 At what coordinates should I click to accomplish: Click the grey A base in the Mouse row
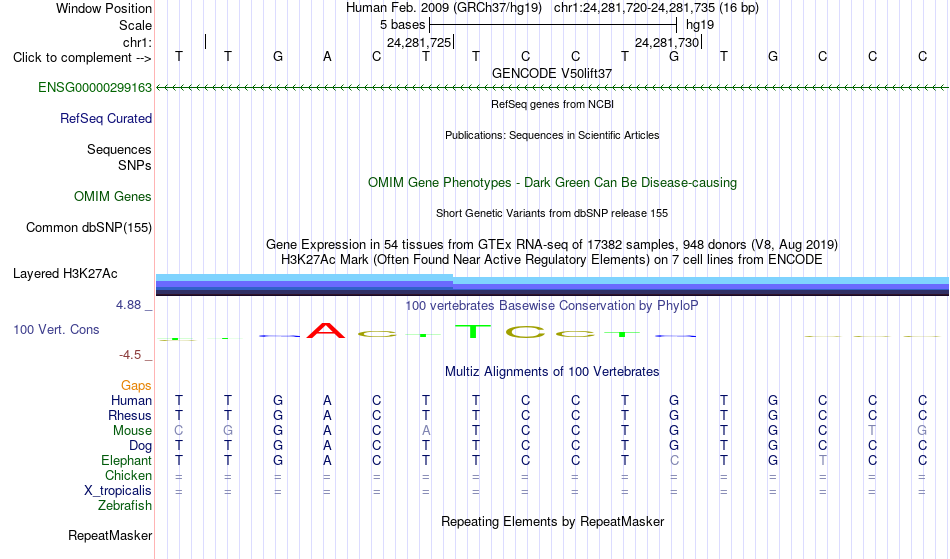[426, 431]
